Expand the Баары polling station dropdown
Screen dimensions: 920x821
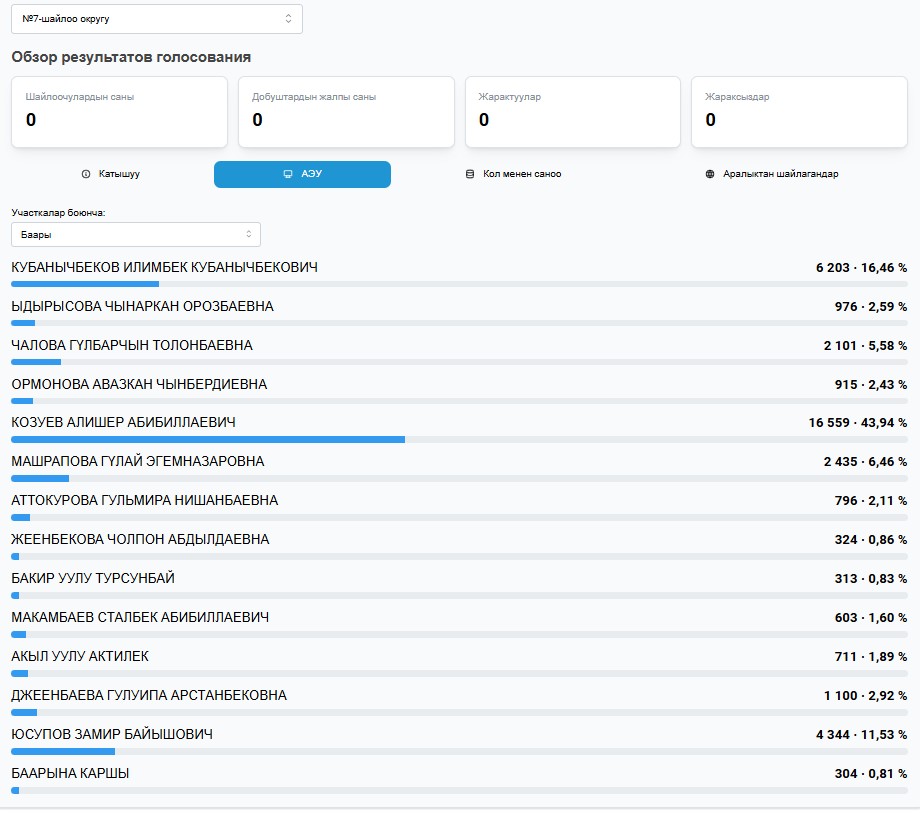pos(135,234)
